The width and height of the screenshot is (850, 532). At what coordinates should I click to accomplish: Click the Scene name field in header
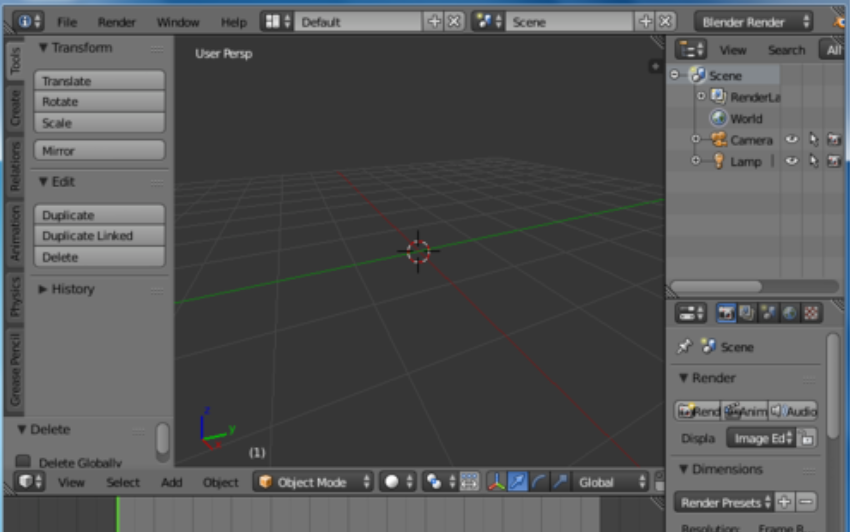coord(568,21)
